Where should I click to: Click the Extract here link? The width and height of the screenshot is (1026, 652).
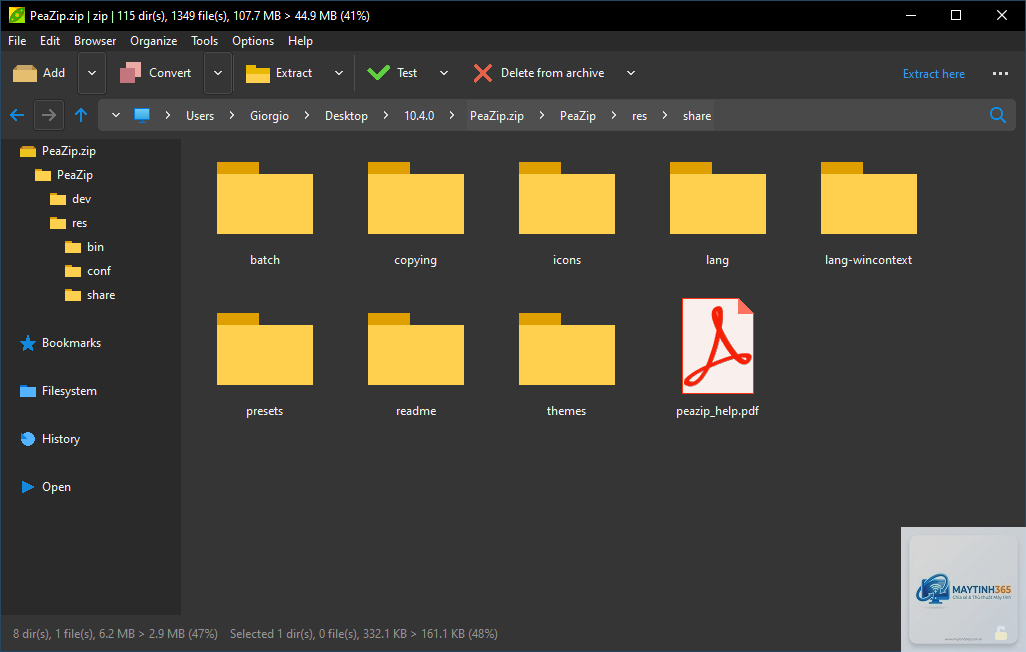click(934, 73)
